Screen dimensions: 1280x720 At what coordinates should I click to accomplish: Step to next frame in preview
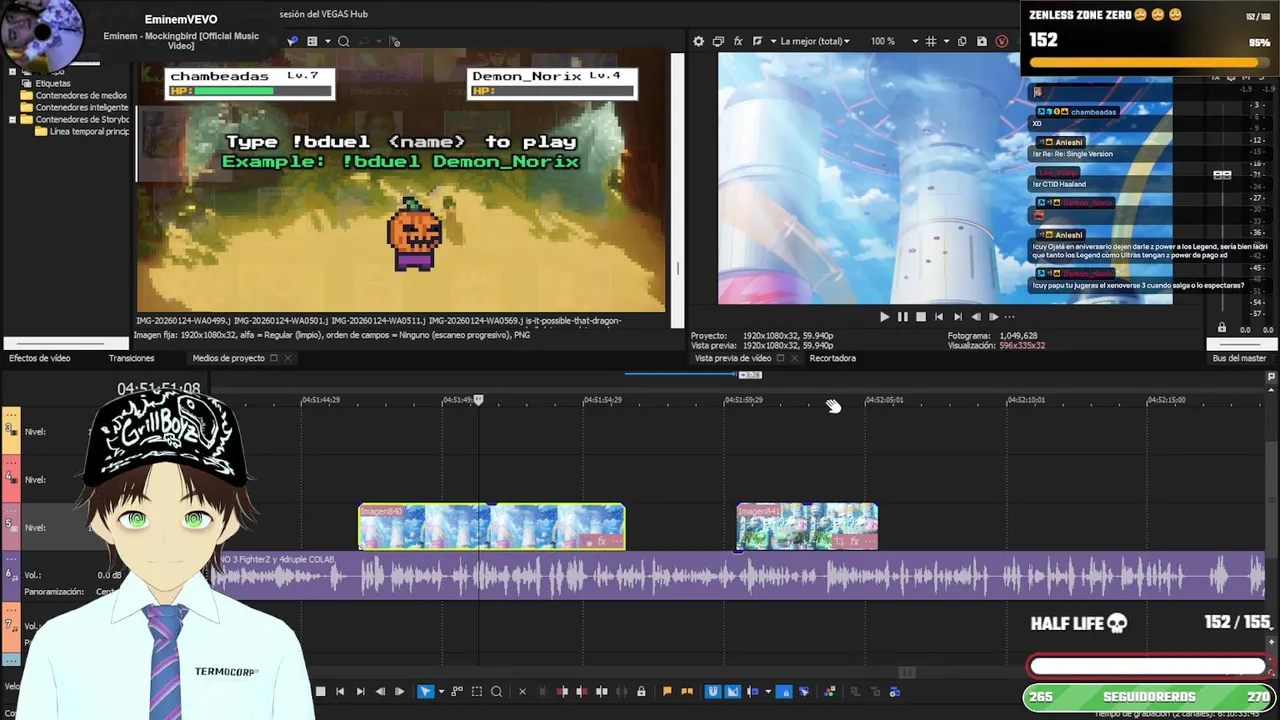coord(993,317)
